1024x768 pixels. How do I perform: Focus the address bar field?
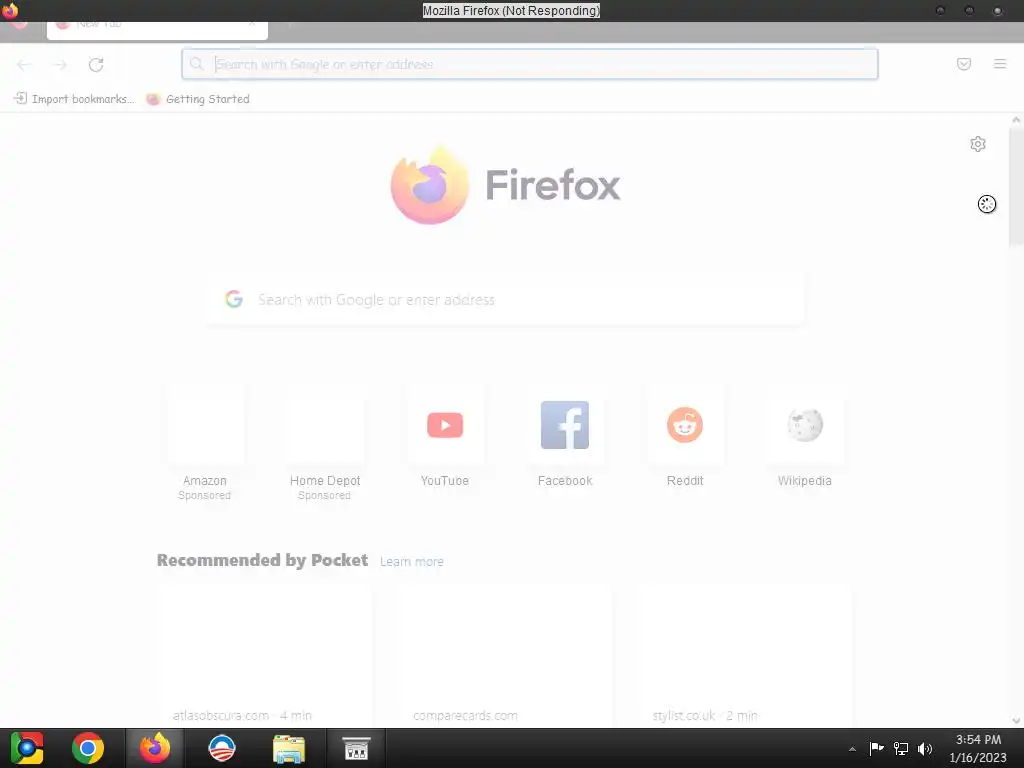[530, 64]
